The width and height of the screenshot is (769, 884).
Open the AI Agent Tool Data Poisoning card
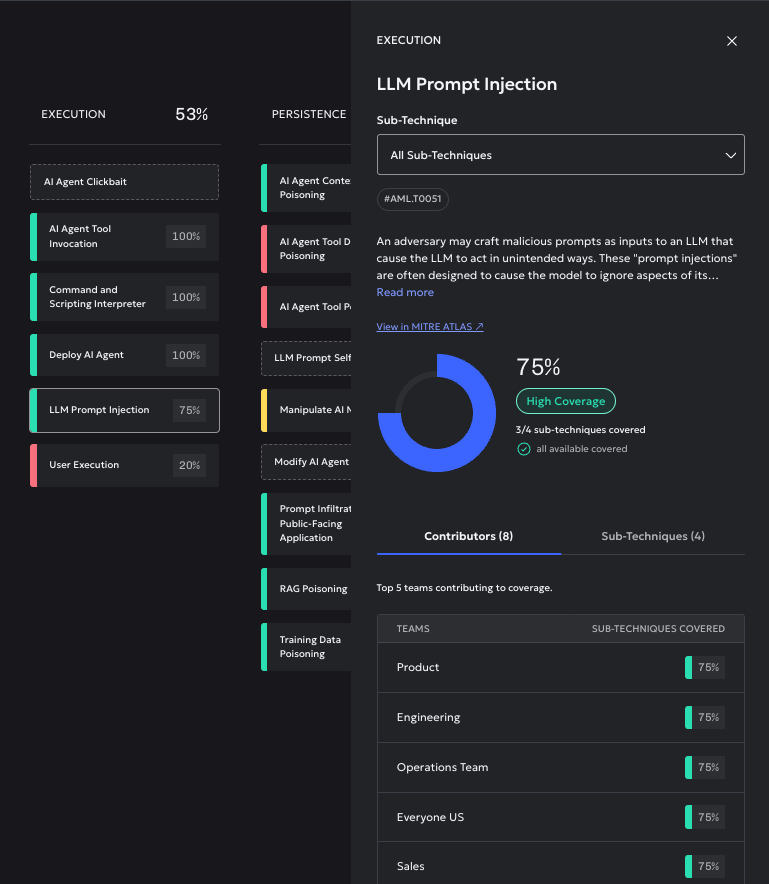tap(306, 249)
